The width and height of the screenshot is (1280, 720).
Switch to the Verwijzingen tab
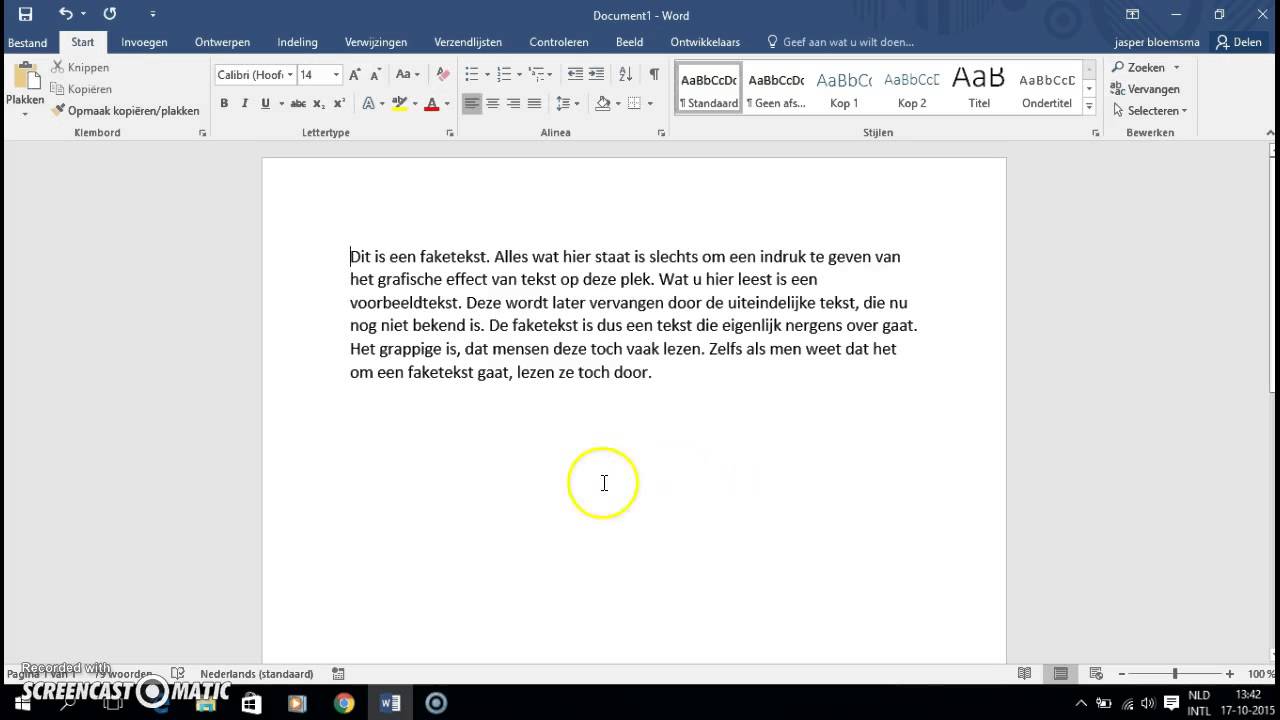click(x=376, y=42)
